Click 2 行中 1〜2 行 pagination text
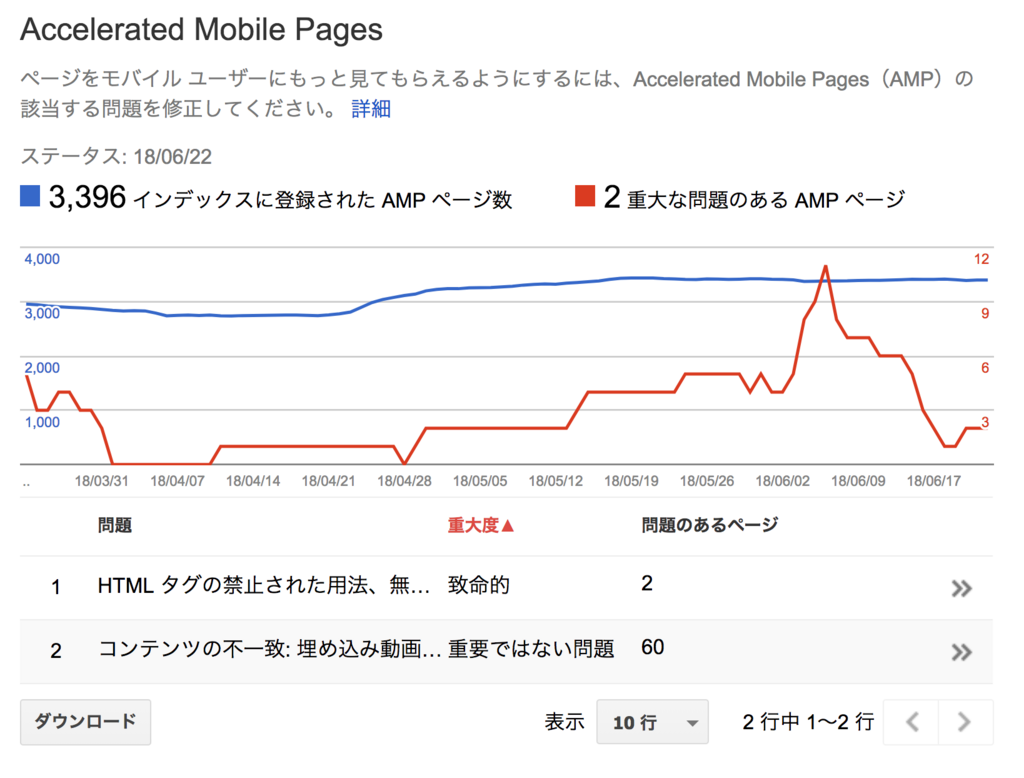Viewport: 1024px width, 778px height. point(808,722)
